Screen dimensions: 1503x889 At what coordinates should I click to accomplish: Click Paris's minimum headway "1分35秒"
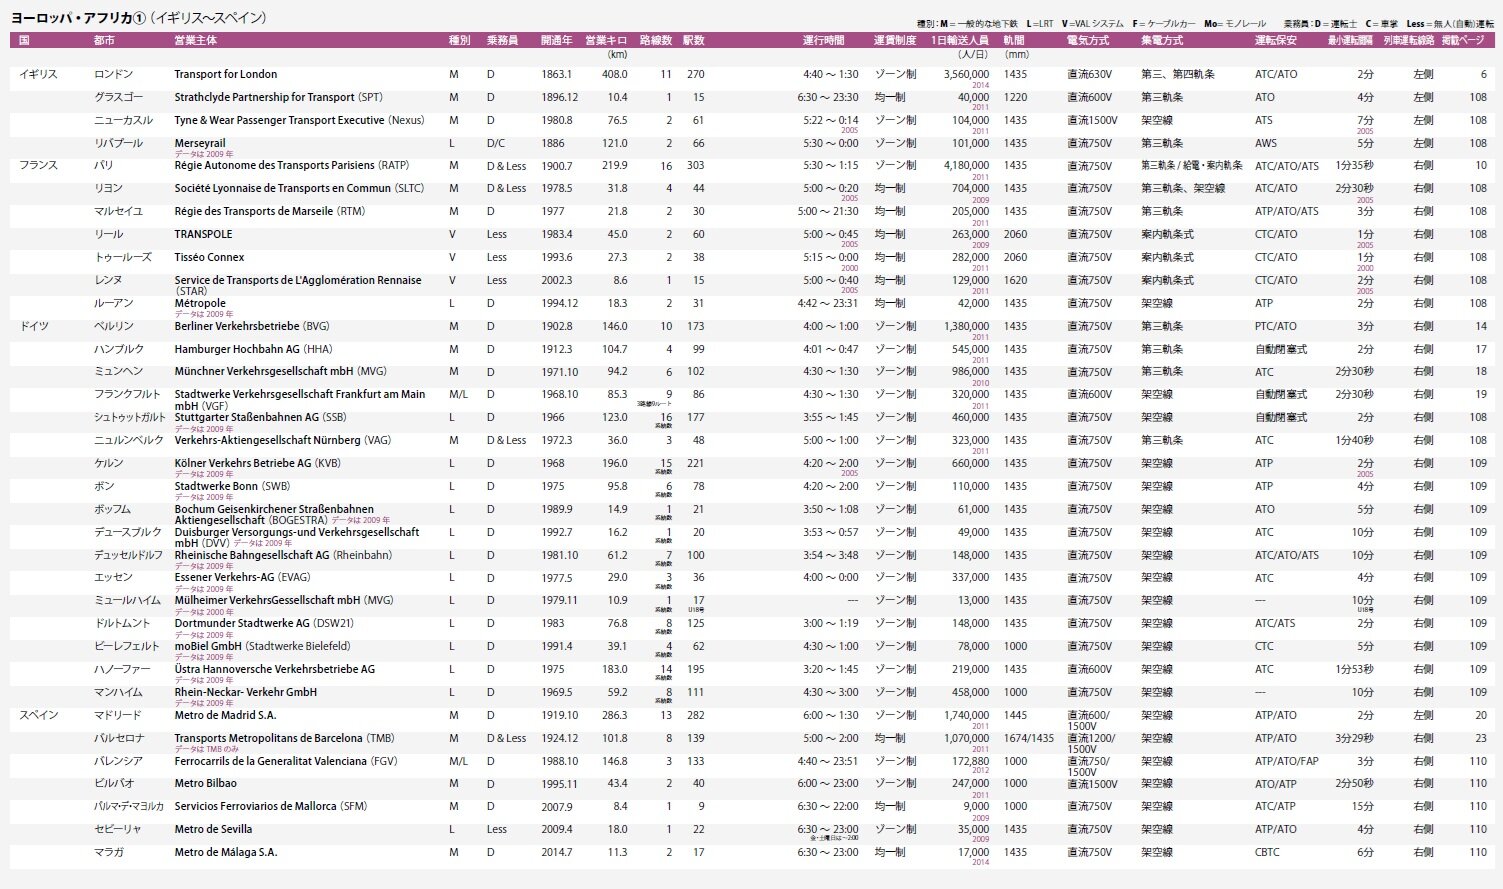1354,166
